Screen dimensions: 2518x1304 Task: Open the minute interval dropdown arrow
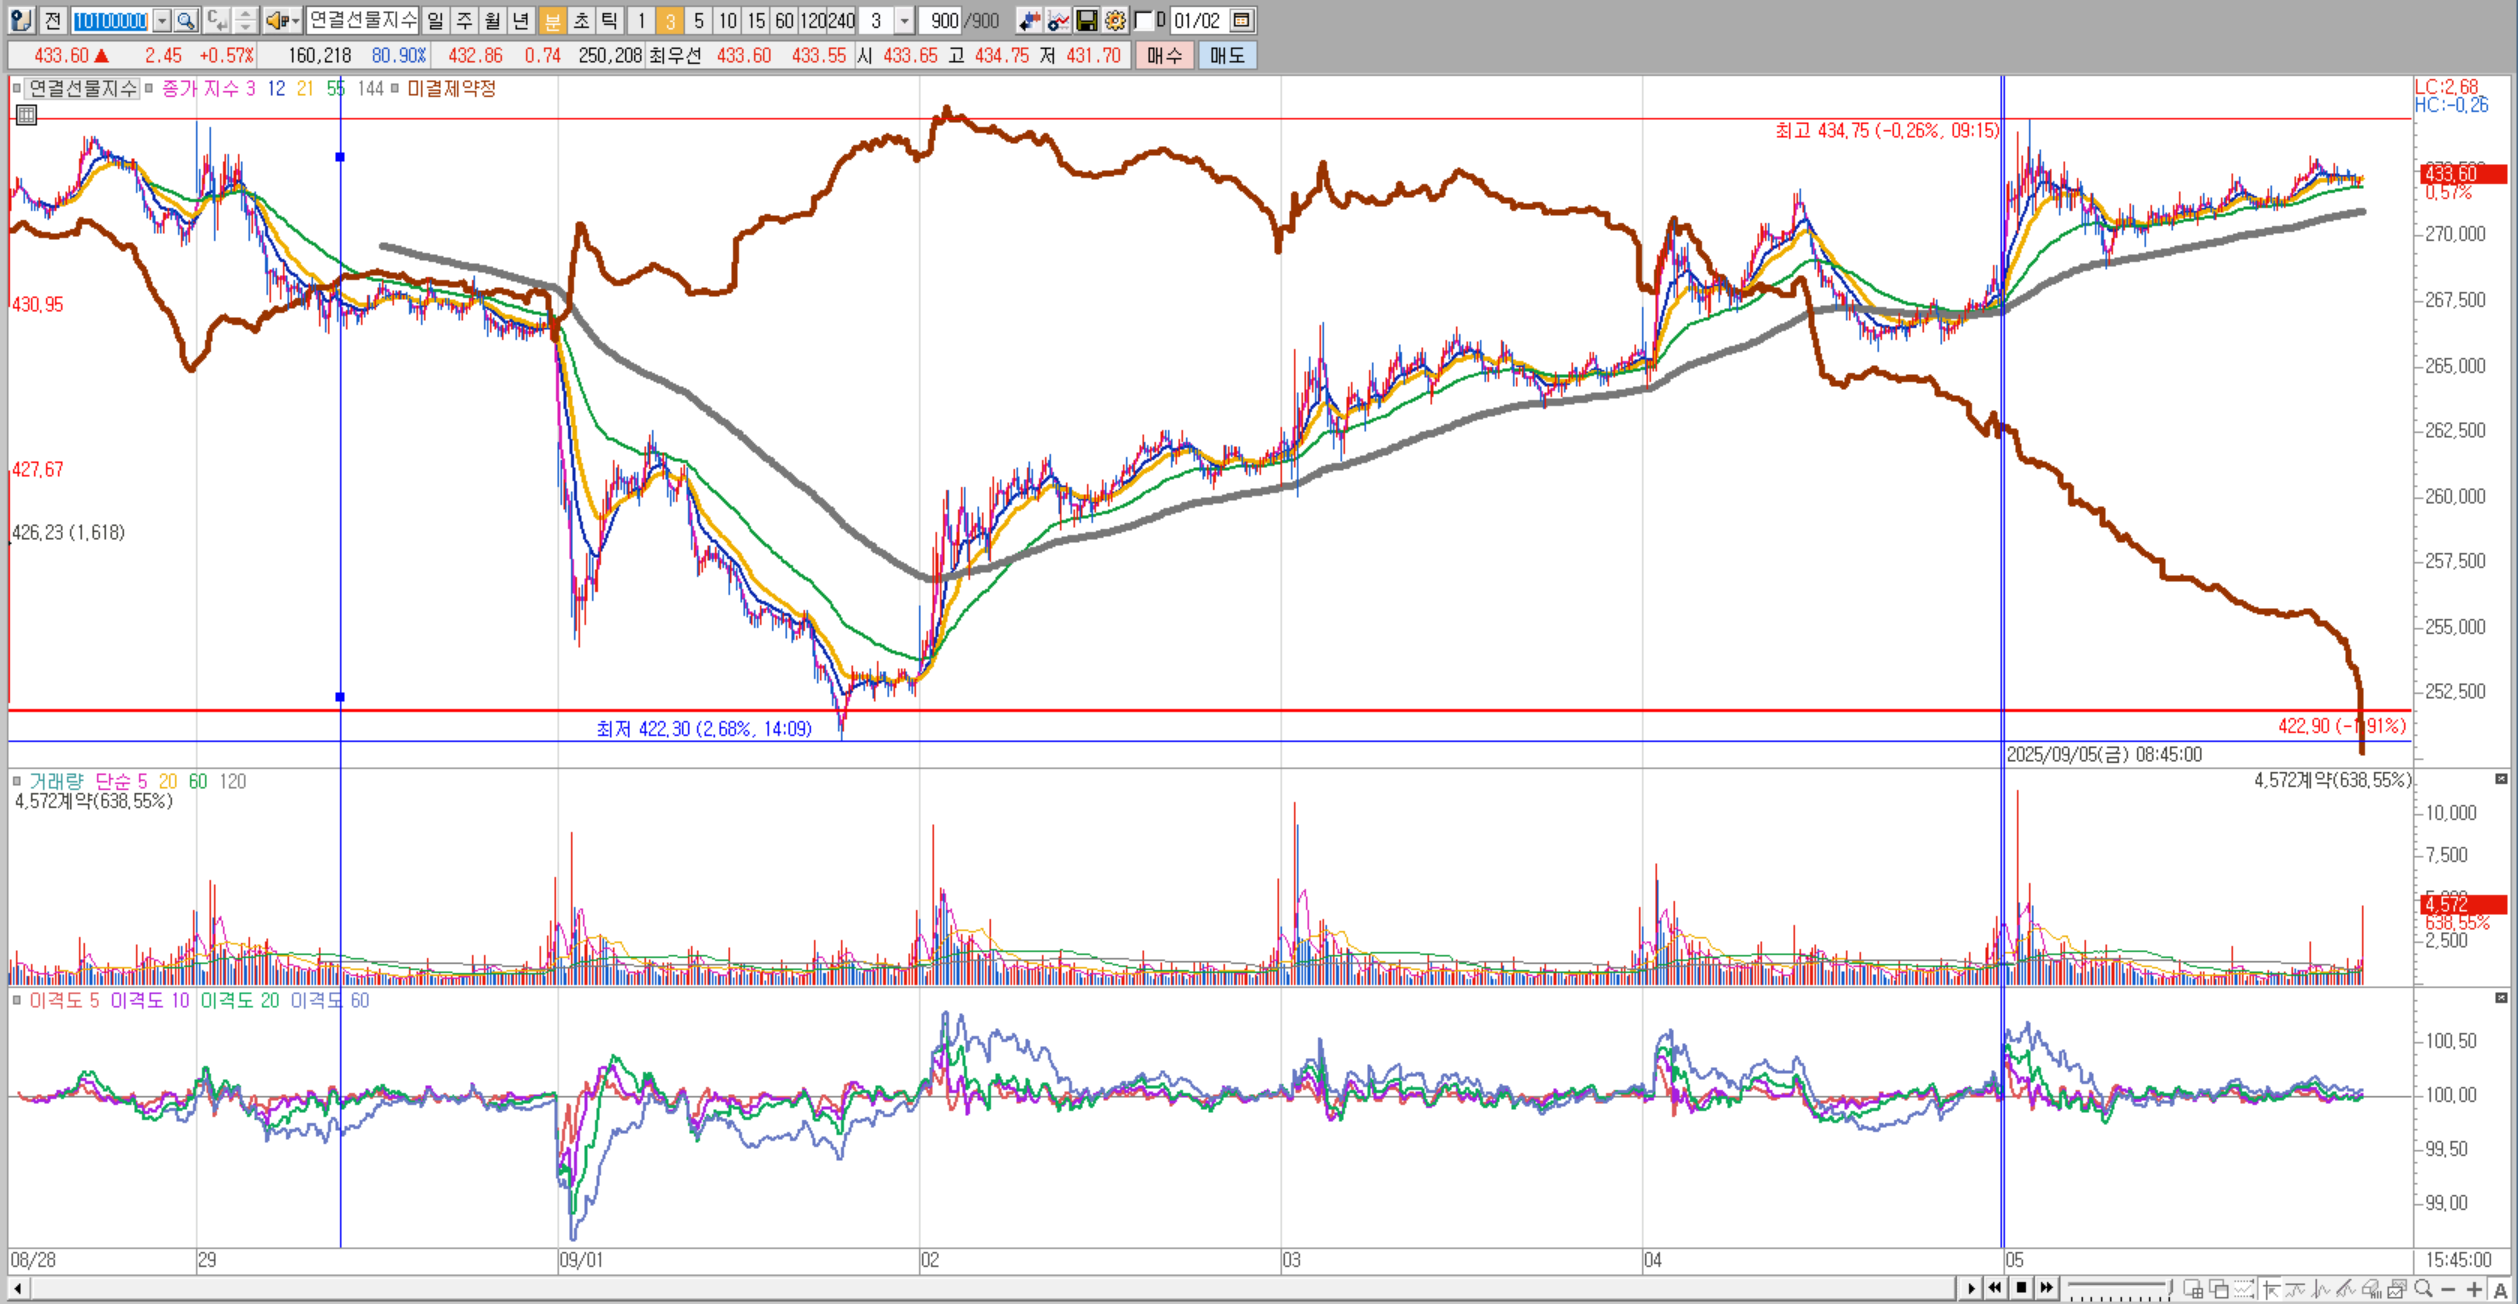coord(904,20)
